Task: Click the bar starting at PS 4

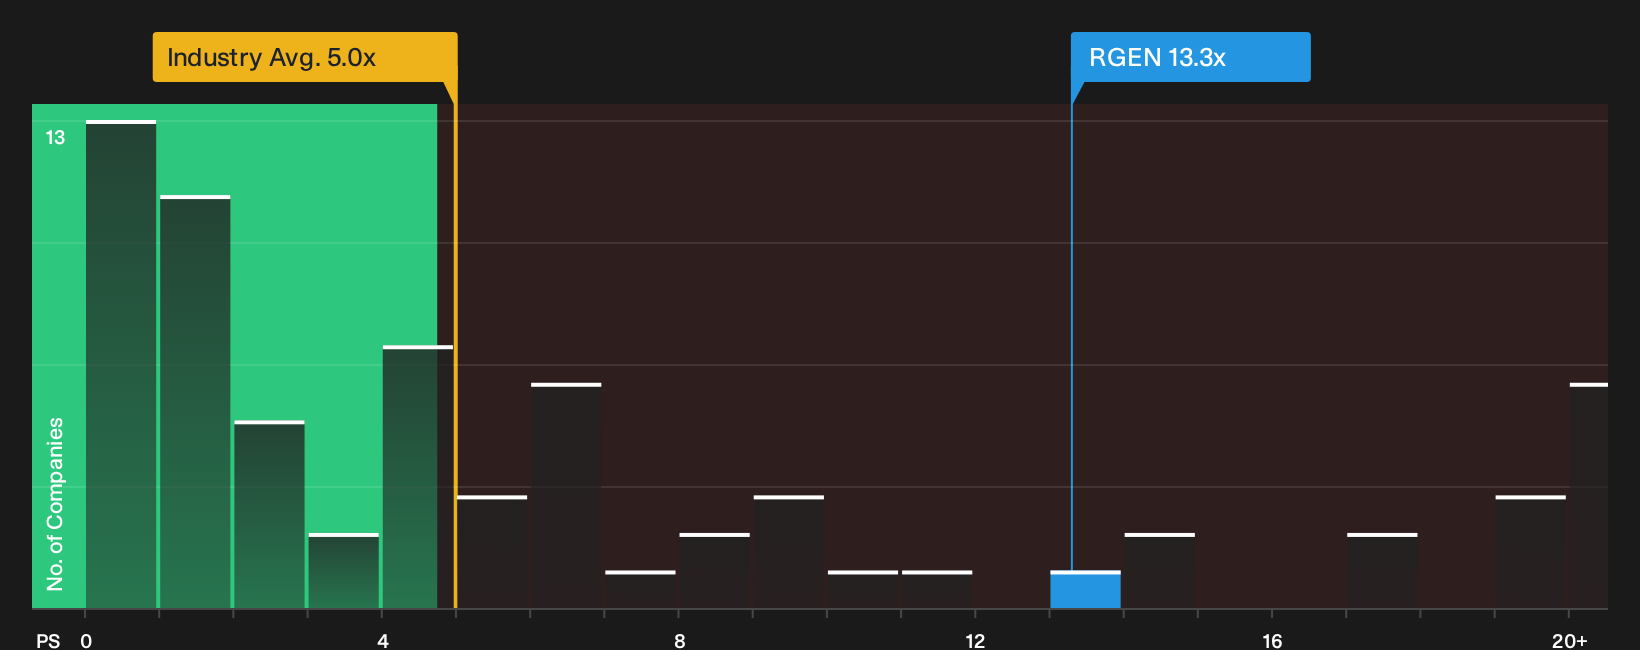Action: [x=418, y=477]
